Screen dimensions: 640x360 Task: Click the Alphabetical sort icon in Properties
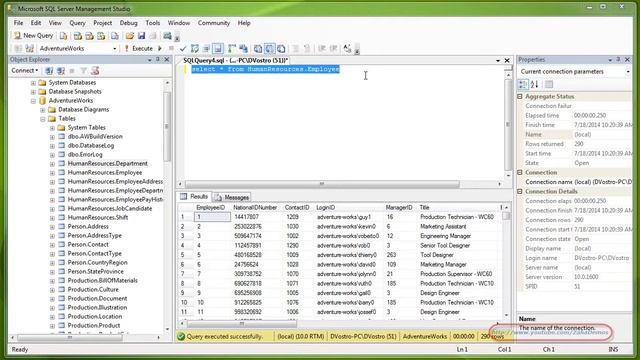coord(535,84)
